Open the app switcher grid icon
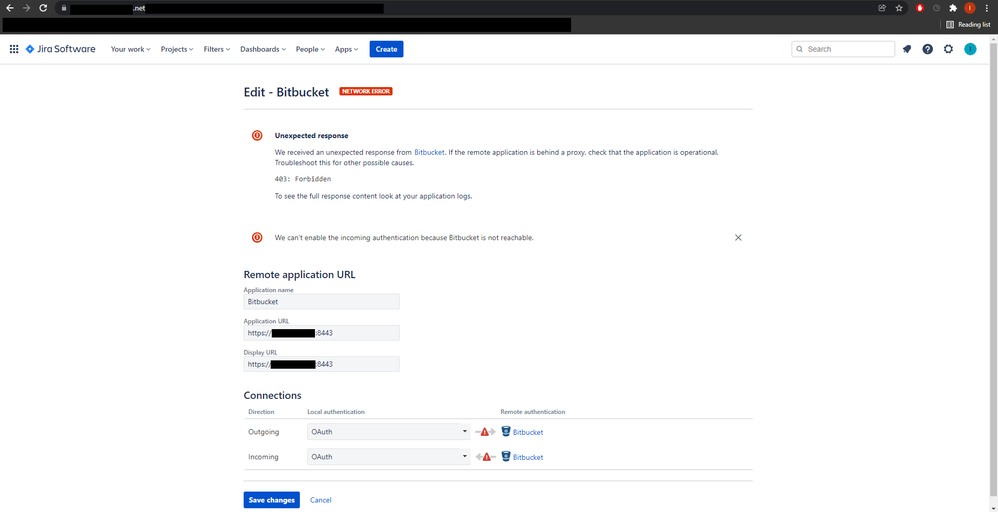 [14, 49]
